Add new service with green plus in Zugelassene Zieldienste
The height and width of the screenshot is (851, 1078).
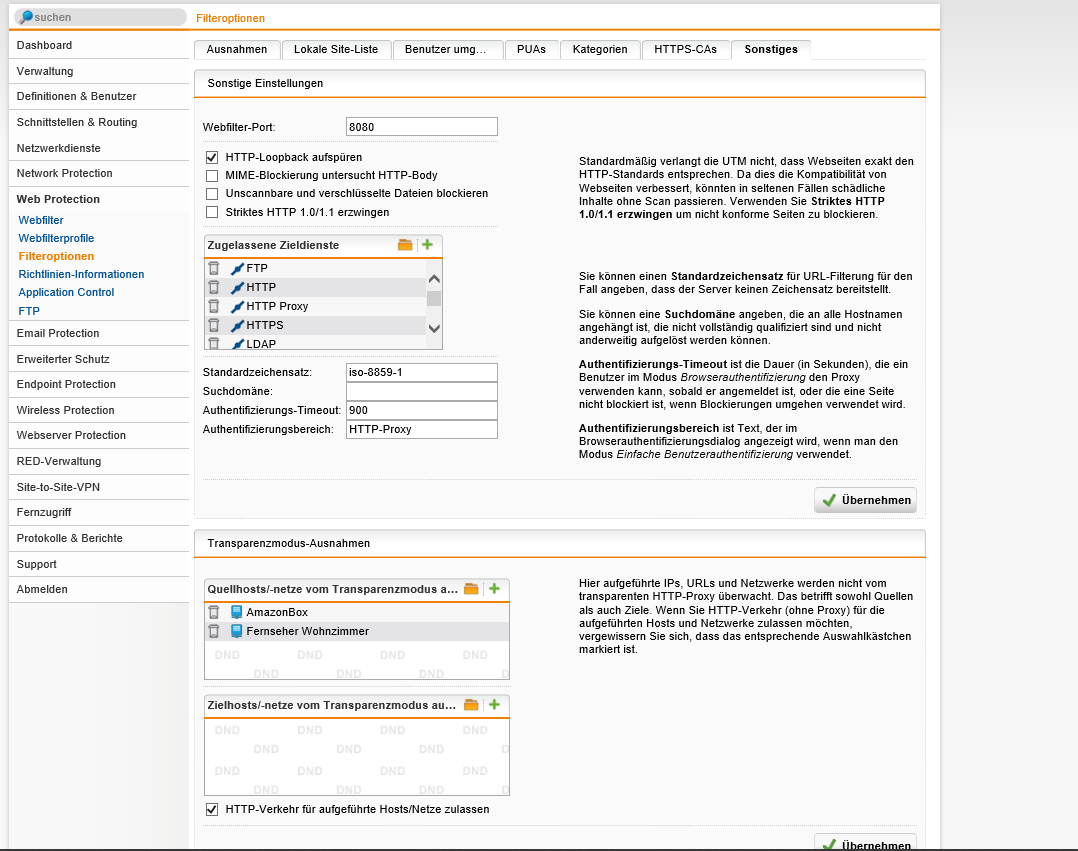coord(427,245)
